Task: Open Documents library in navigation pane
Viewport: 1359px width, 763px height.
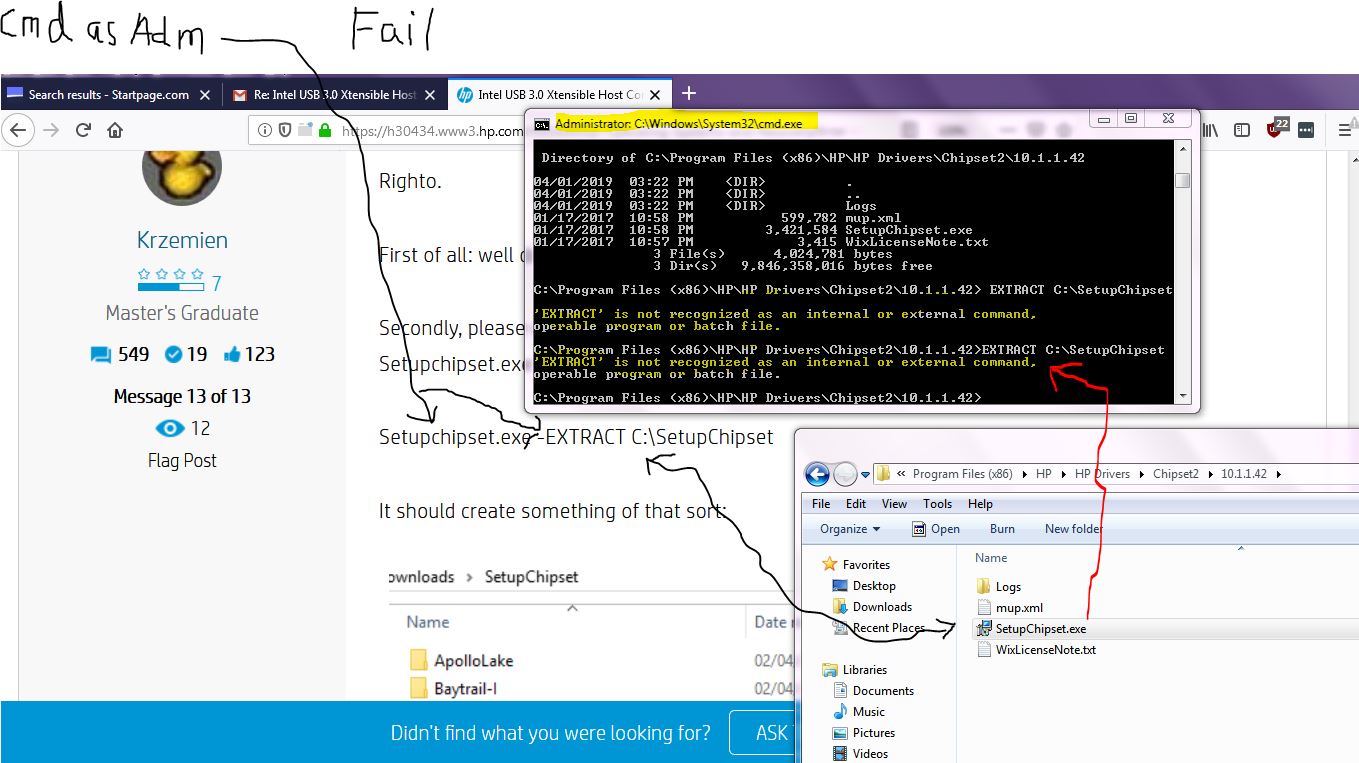Action: [883, 691]
